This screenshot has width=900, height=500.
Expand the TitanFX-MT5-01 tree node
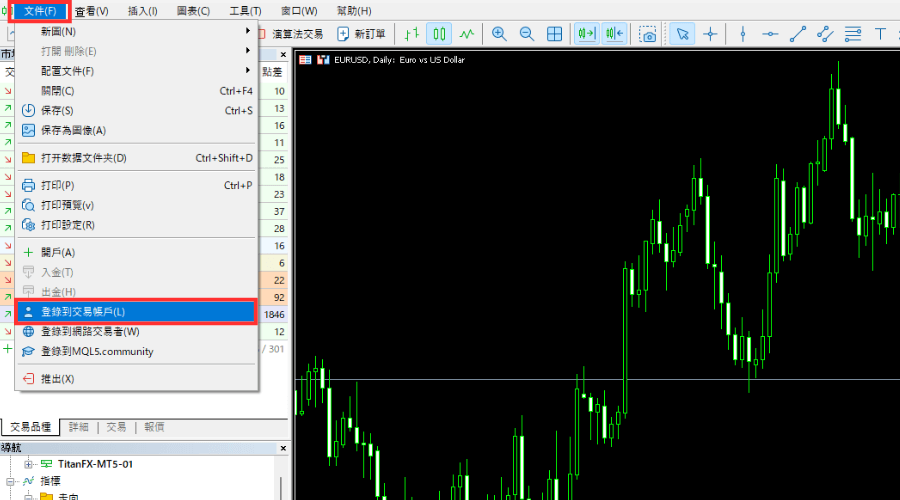pos(28,464)
